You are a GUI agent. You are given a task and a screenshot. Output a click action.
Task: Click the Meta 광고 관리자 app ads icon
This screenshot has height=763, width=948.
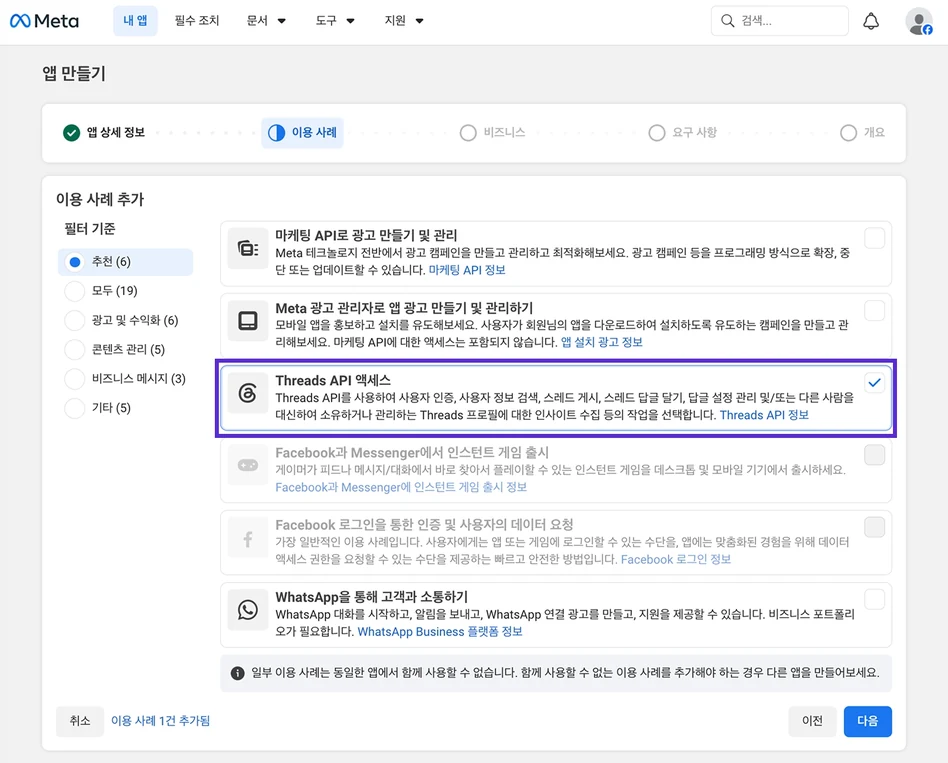(x=248, y=320)
